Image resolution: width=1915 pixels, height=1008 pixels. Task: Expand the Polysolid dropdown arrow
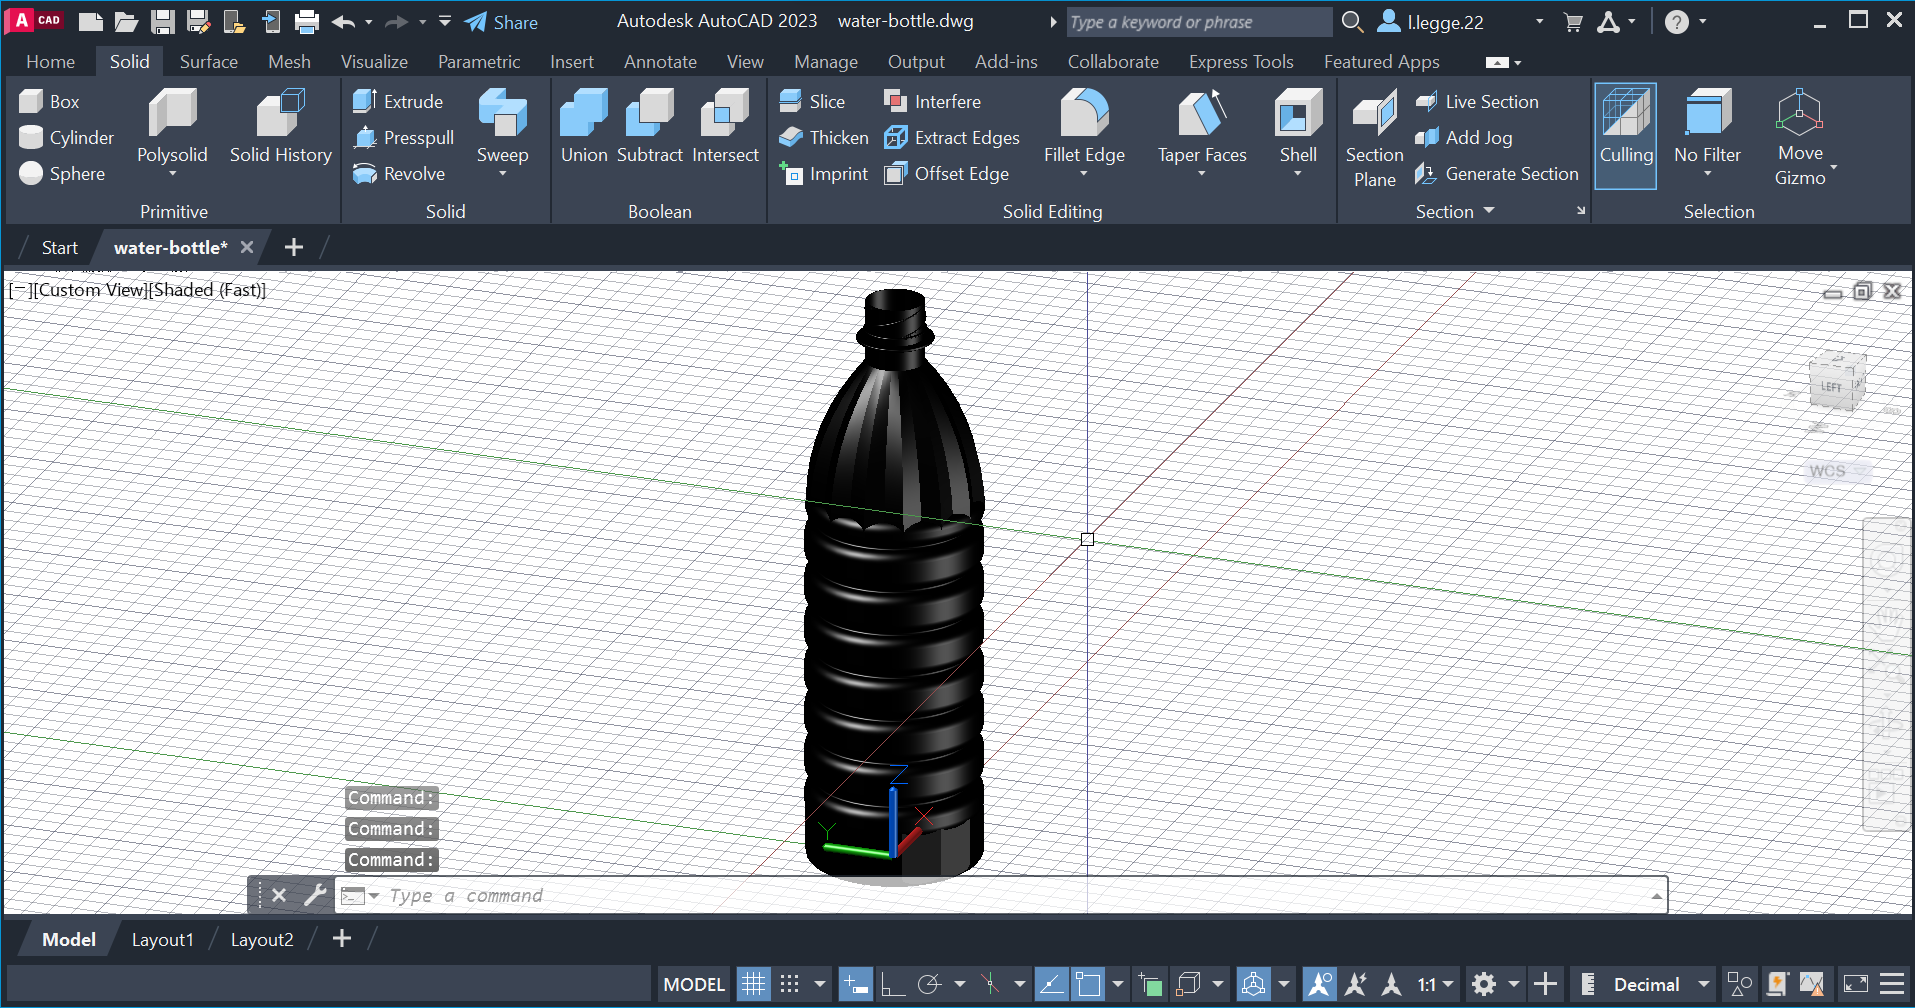click(172, 174)
